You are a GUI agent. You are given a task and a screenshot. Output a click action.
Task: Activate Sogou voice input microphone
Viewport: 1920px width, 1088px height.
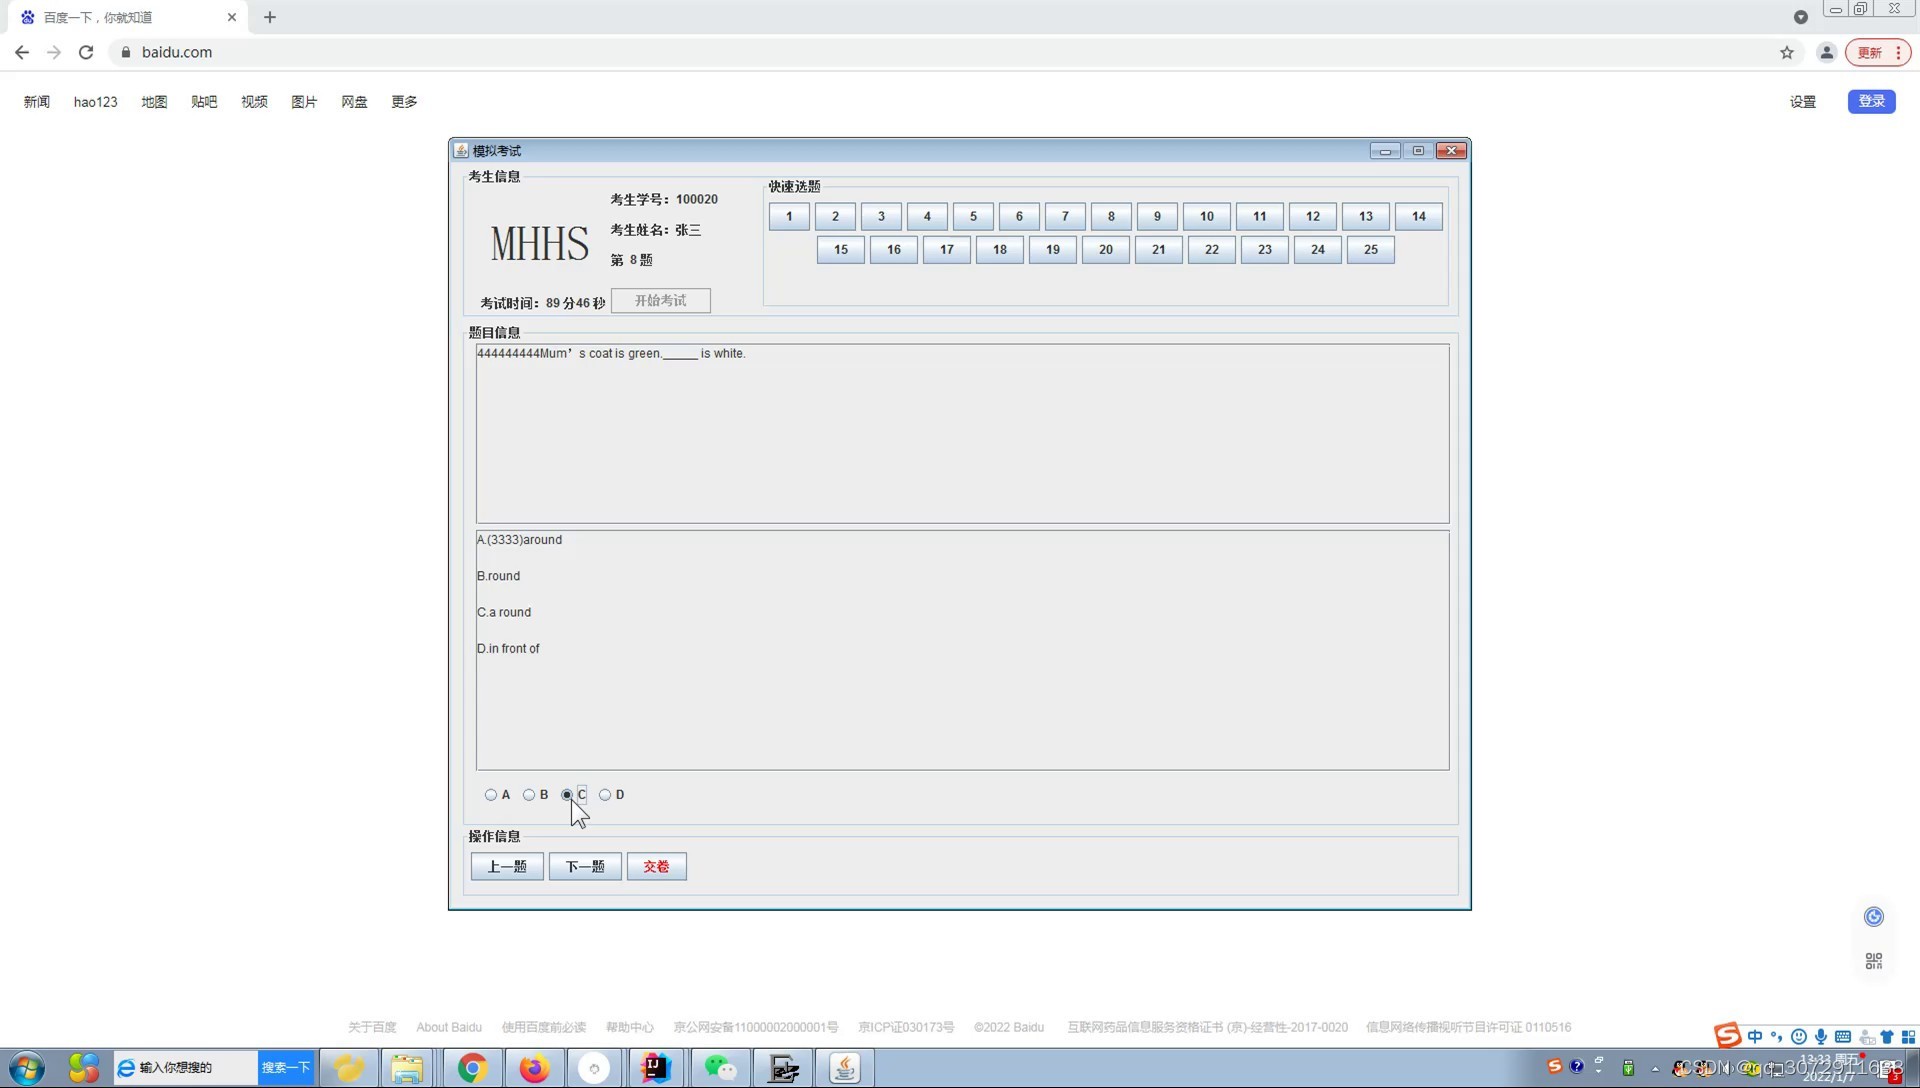[x=1821, y=1037]
